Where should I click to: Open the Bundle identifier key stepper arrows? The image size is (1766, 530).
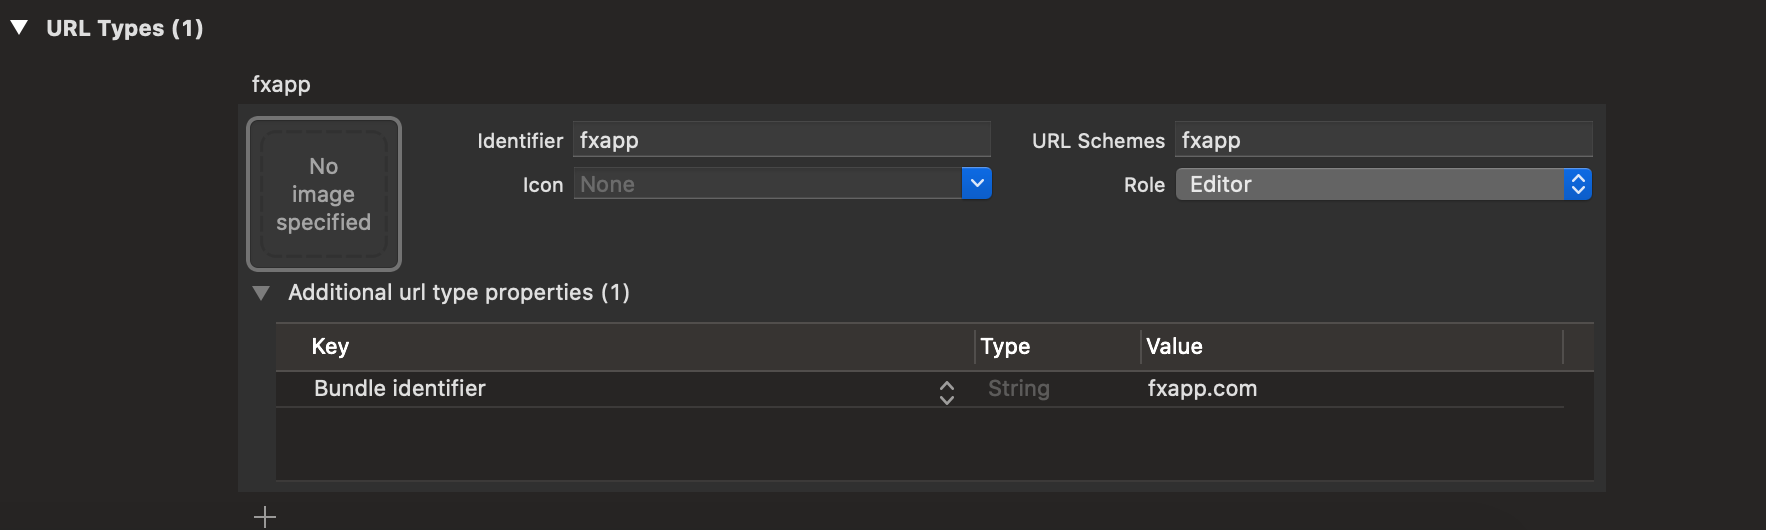coord(947,392)
